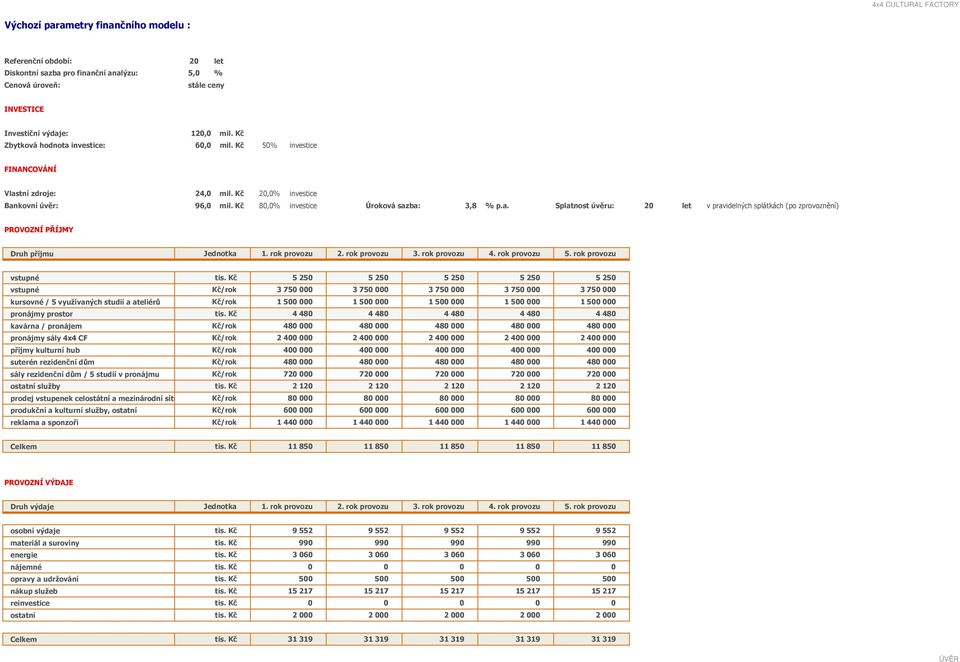Click the "ÚVĚR" footer text

[x=948, y=658]
